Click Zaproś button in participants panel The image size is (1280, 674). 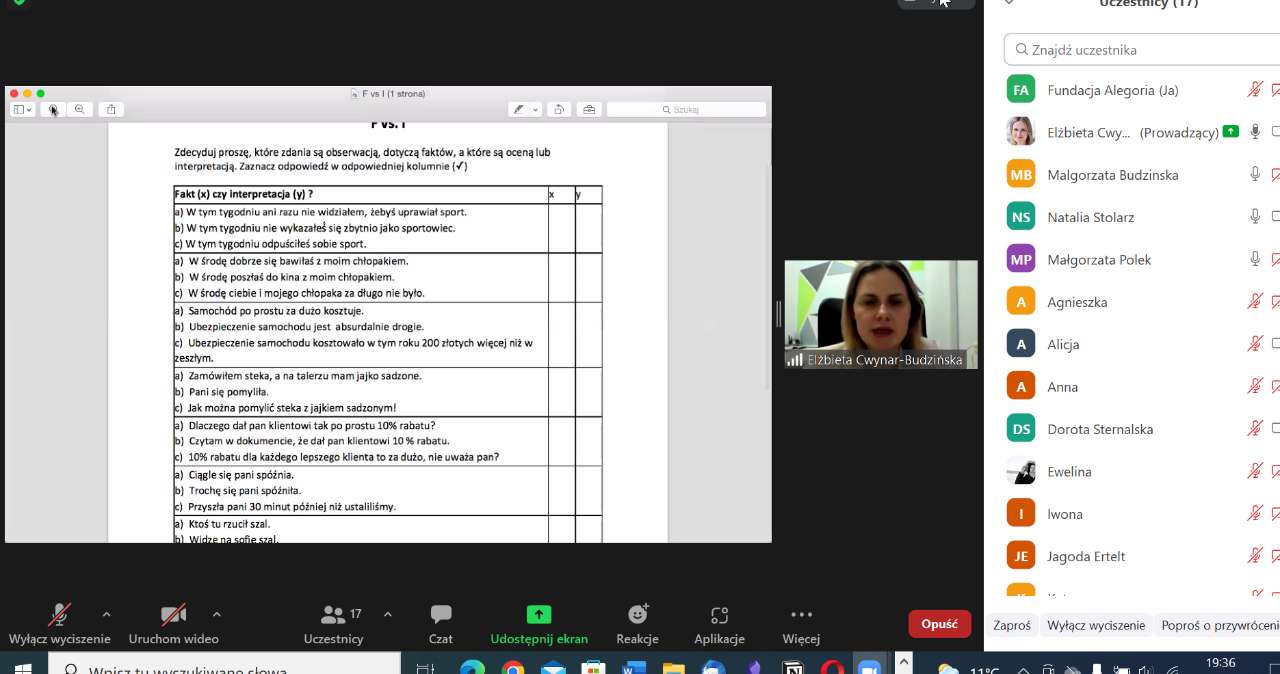(x=1012, y=625)
